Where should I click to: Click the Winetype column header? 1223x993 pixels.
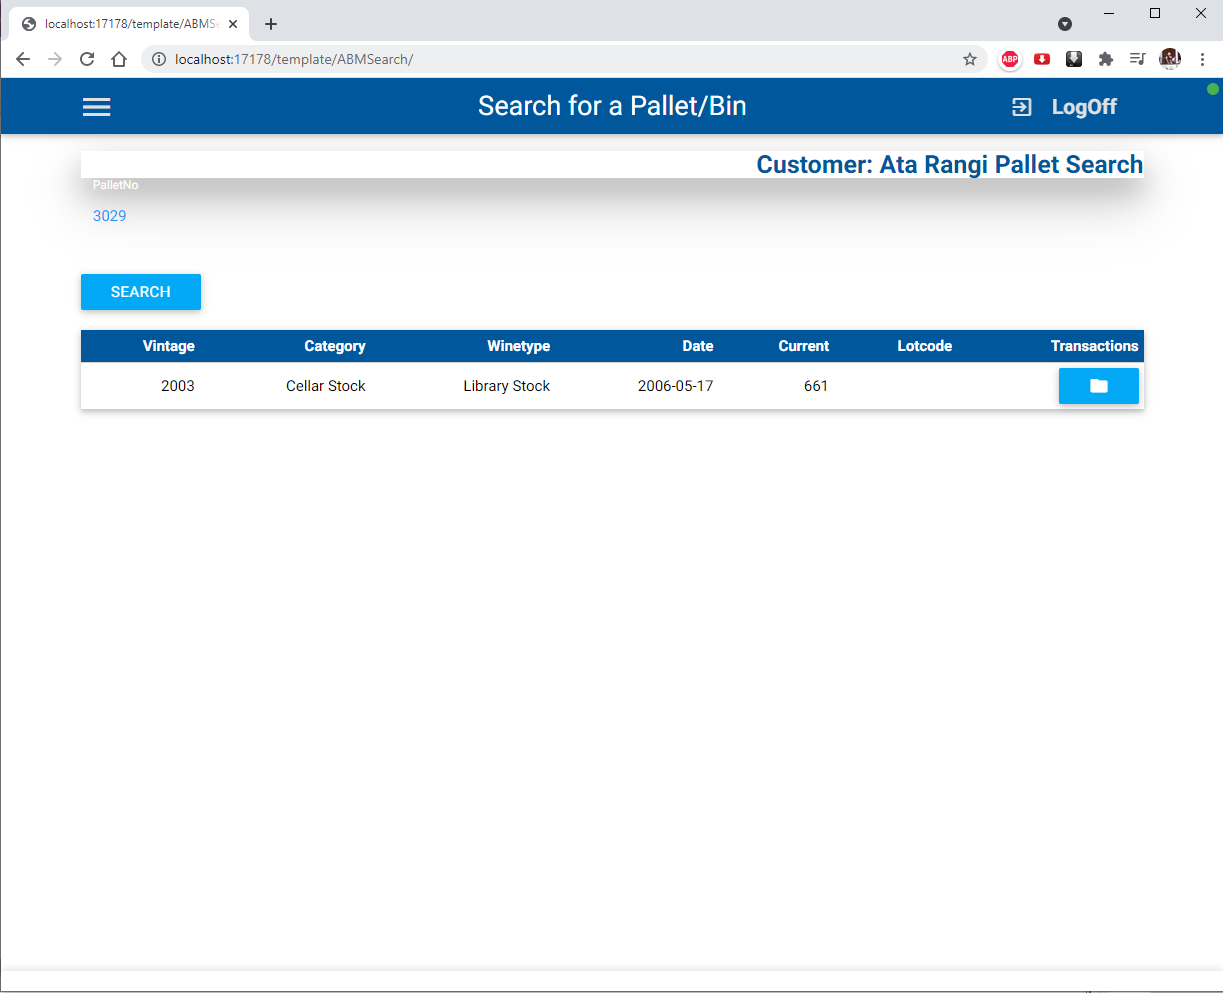pyautogui.click(x=519, y=346)
